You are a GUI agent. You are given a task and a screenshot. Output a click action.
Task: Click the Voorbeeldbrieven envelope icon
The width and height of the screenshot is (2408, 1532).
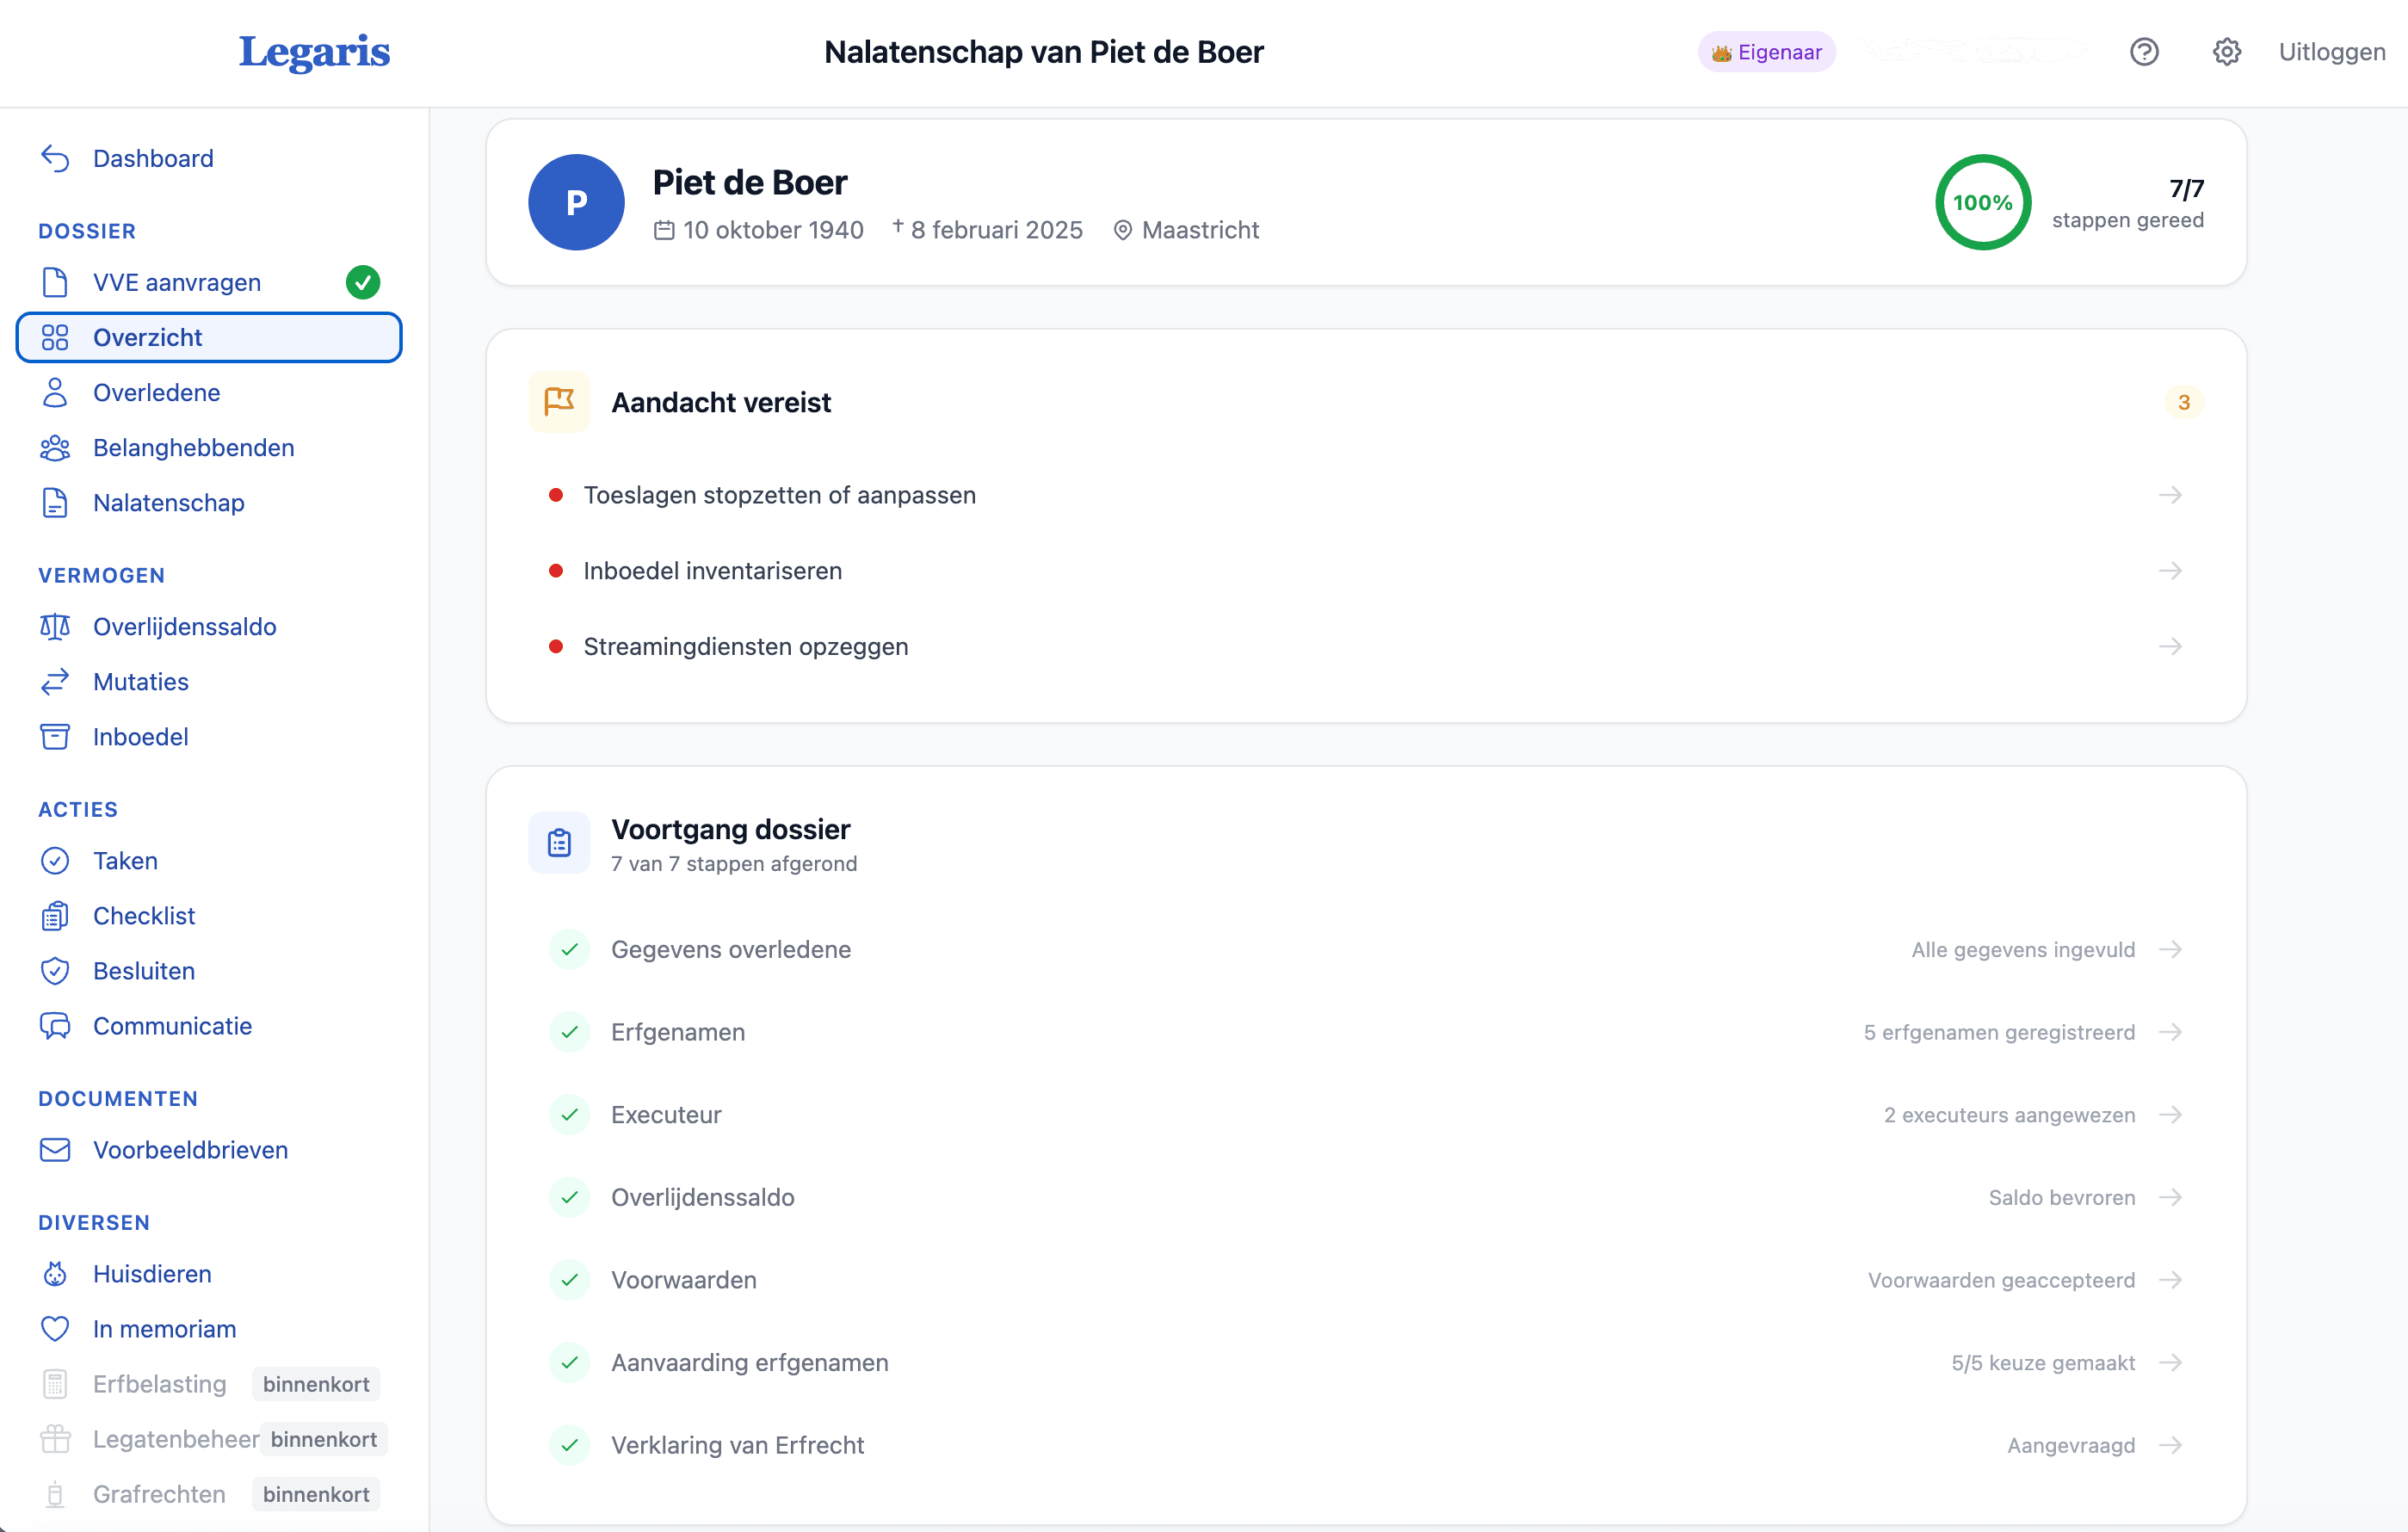tap(55, 1150)
